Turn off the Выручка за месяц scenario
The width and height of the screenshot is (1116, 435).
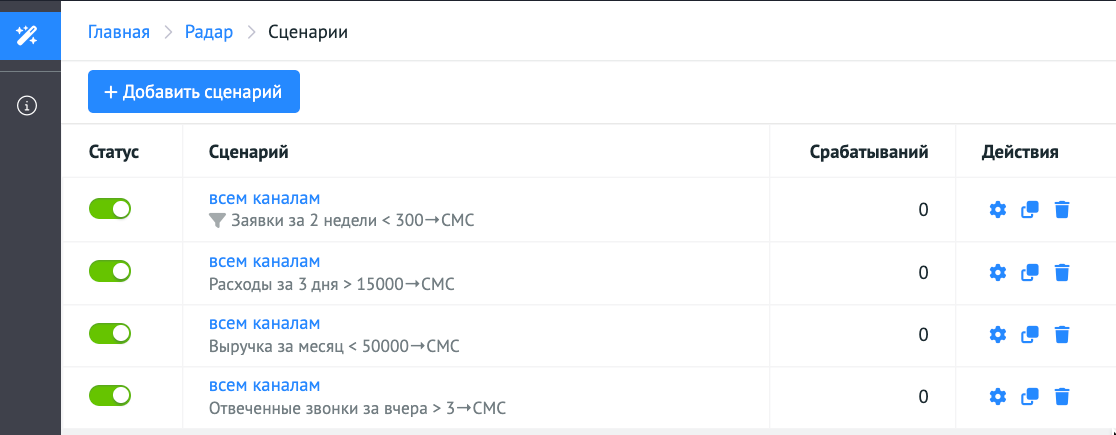click(110, 333)
